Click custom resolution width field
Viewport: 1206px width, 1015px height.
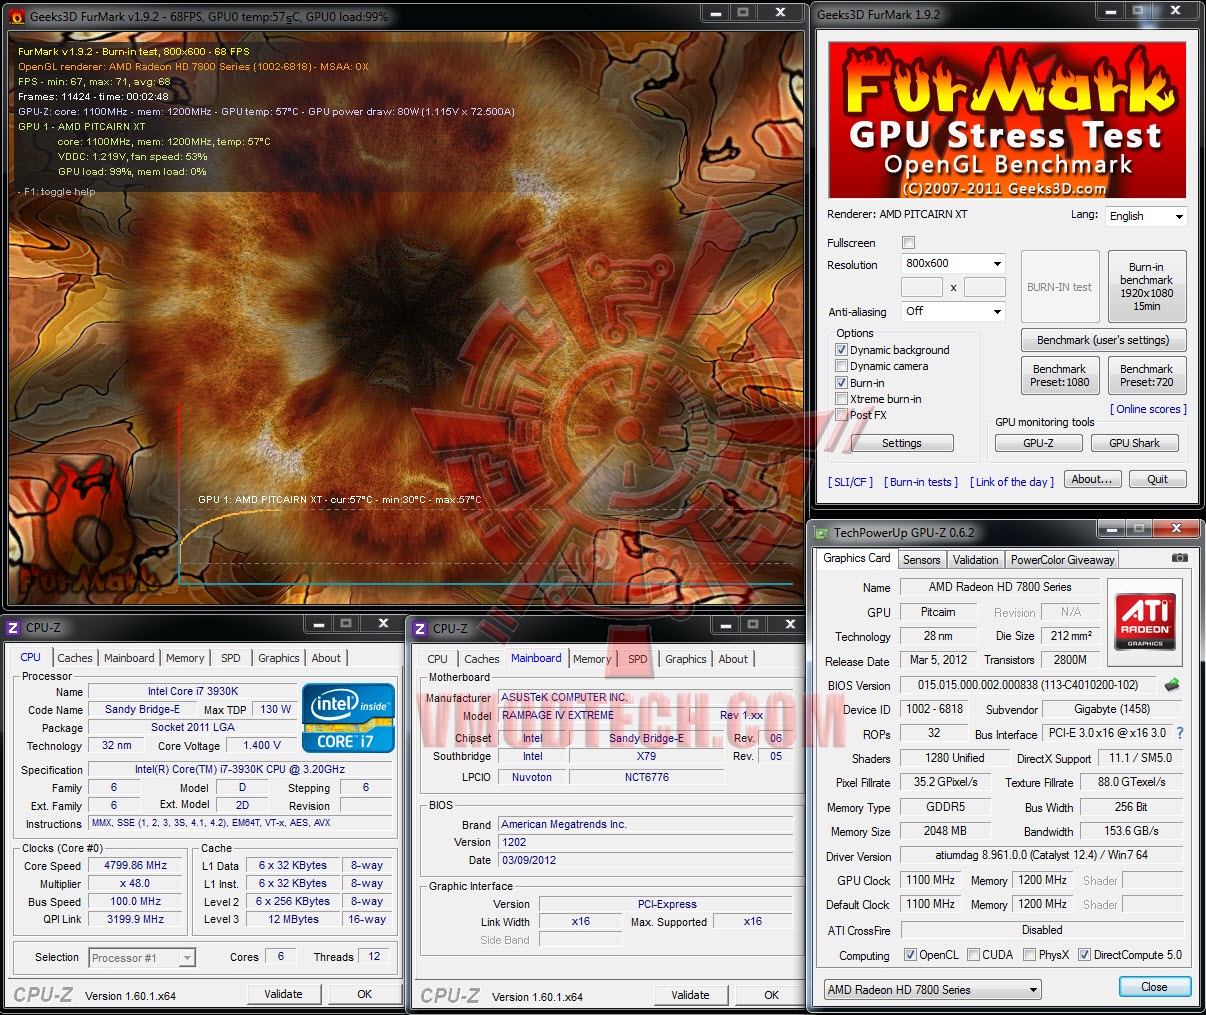click(x=922, y=287)
